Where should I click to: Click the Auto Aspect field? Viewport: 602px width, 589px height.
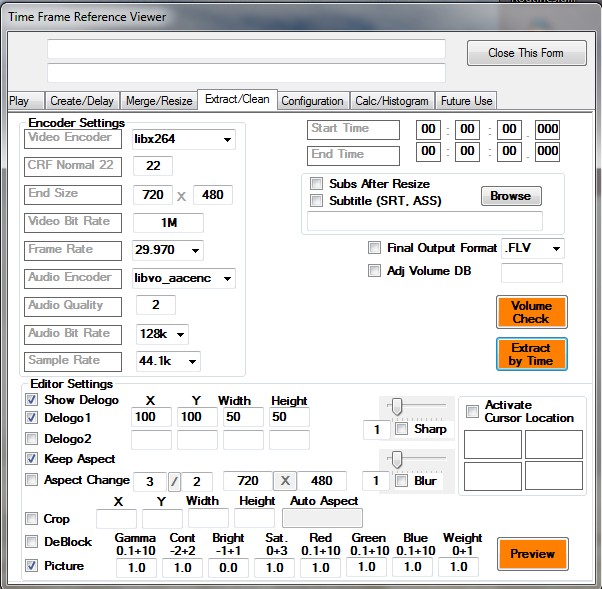click(x=322, y=519)
